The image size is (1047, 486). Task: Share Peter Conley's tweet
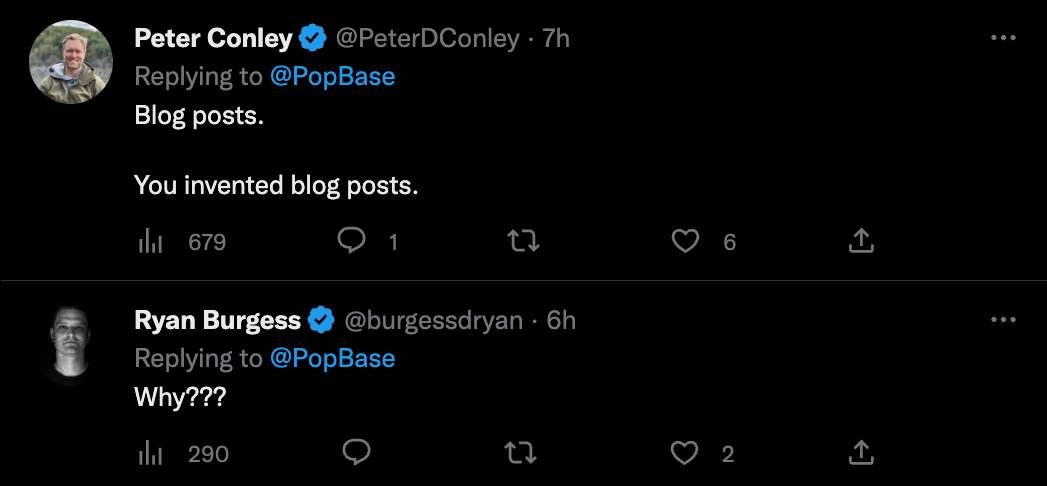click(x=861, y=241)
